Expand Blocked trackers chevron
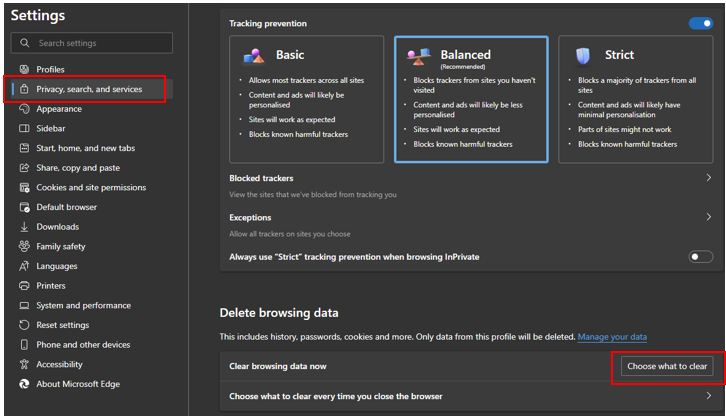The width and height of the screenshot is (726, 416). coord(708,177)
